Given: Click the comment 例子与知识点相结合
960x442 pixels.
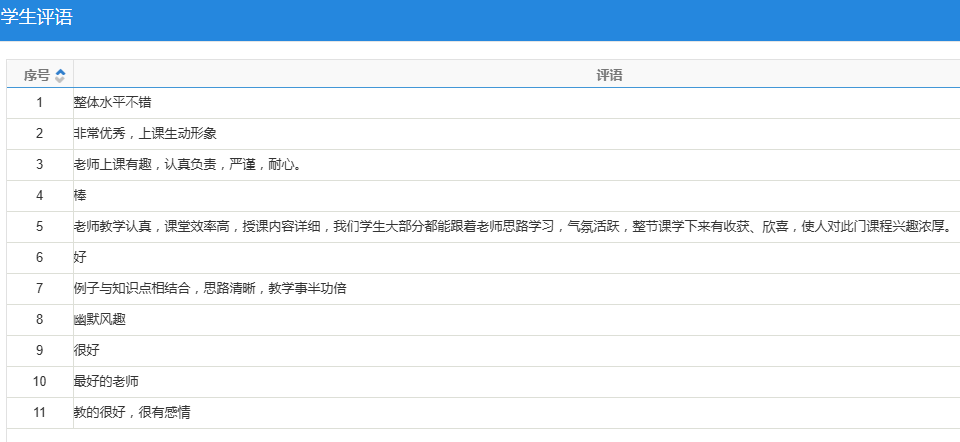Looking at the screenshot, I should click(210, 288).
